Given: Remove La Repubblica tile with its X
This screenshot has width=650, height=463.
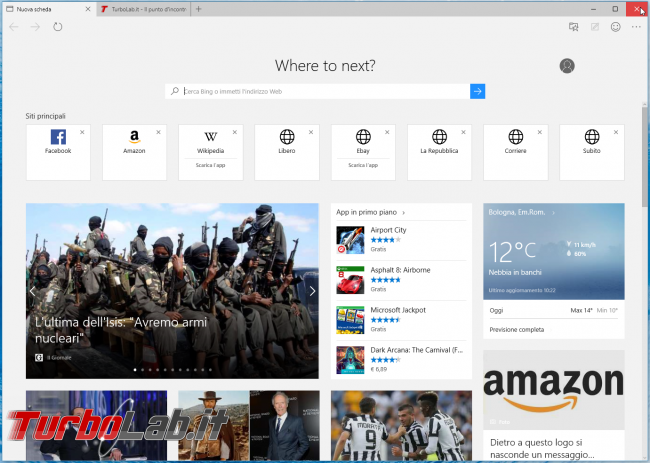Looking at the screenshot, I should (x=463, y=132).
